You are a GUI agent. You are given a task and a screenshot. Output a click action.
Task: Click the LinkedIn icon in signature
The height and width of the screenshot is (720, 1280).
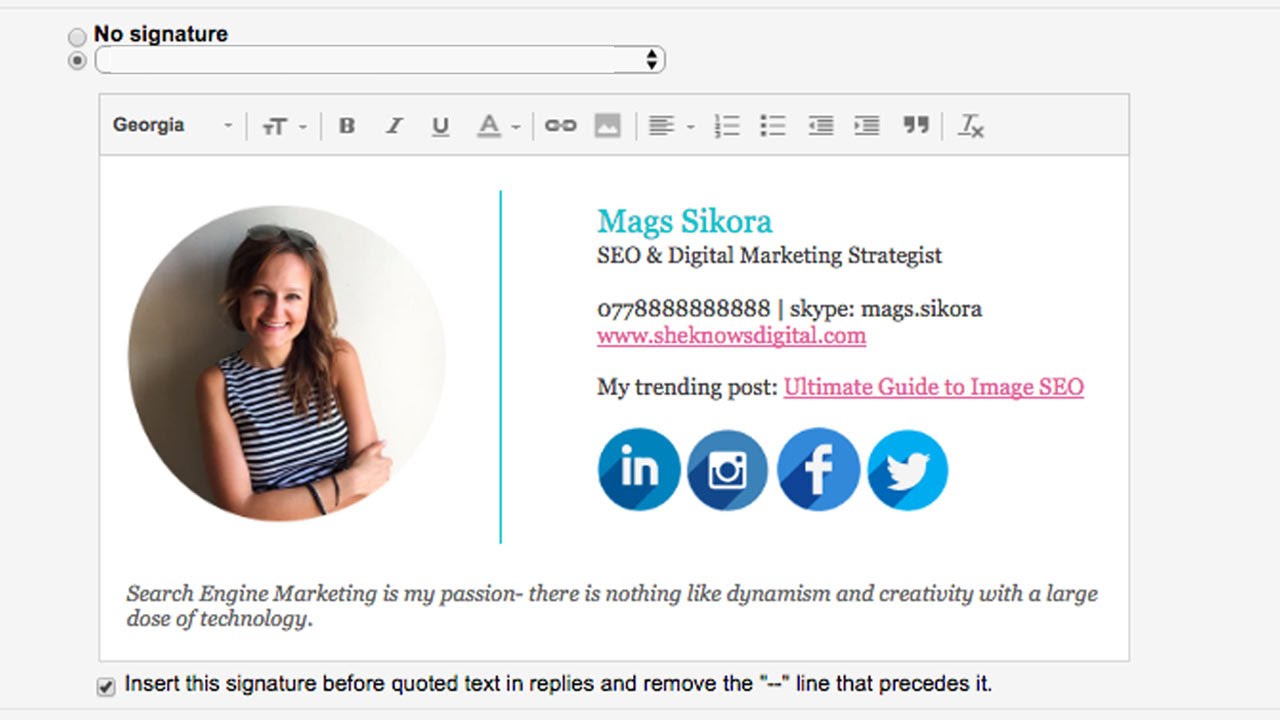tap(639, 469)
